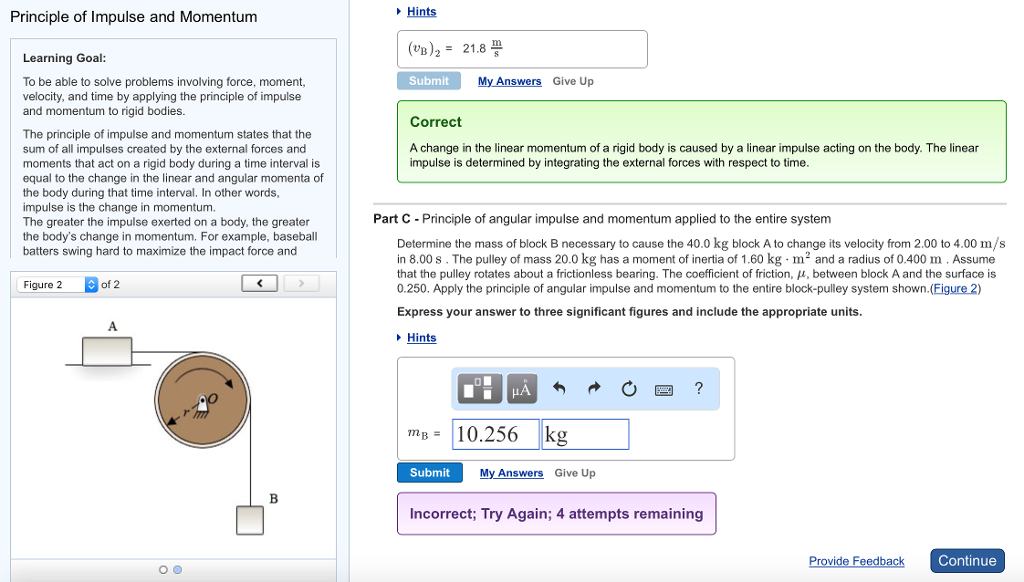Viewport: 1024px width, 582px height.
Task: Click the previous figure arrow
Action: [x=259, y=283]
